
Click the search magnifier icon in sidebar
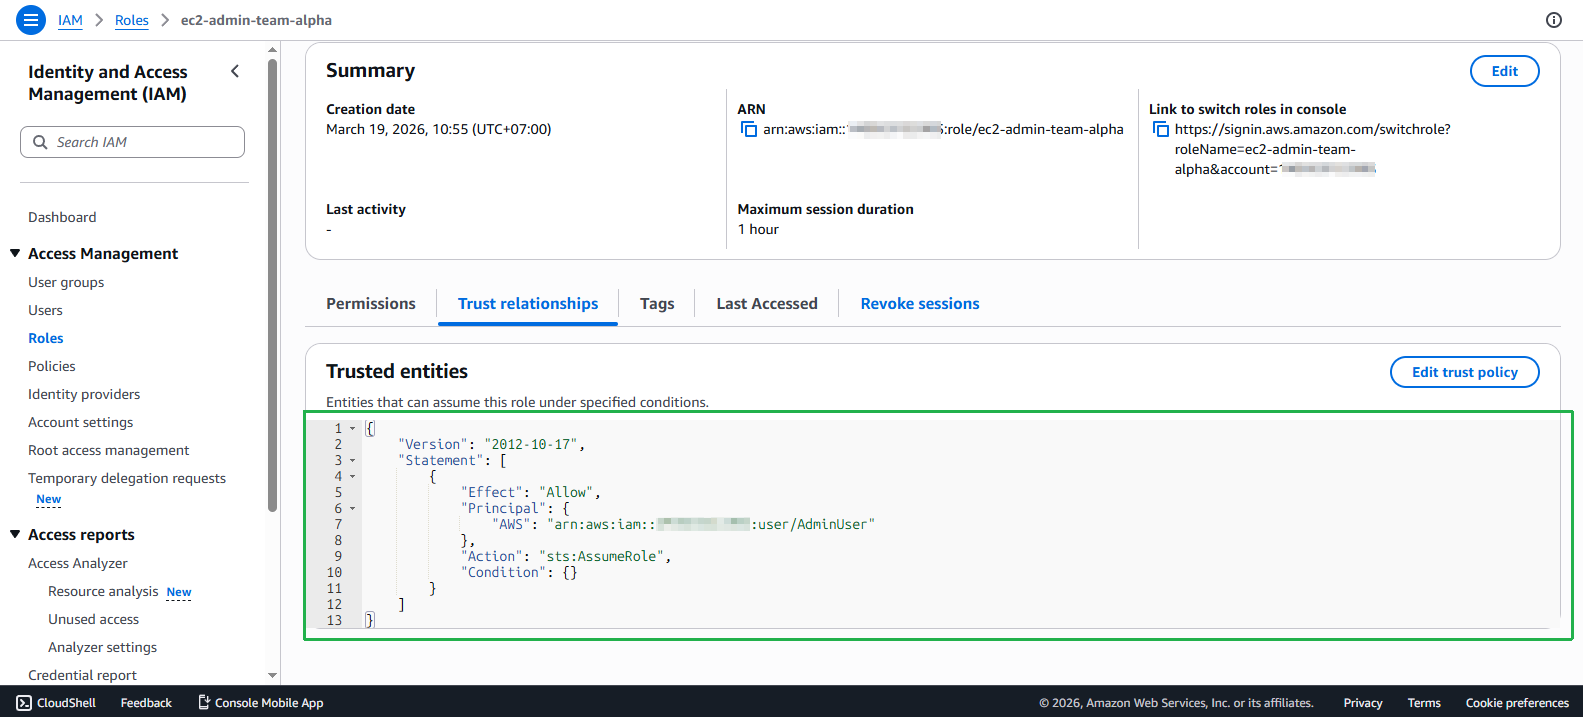point(40,142)
